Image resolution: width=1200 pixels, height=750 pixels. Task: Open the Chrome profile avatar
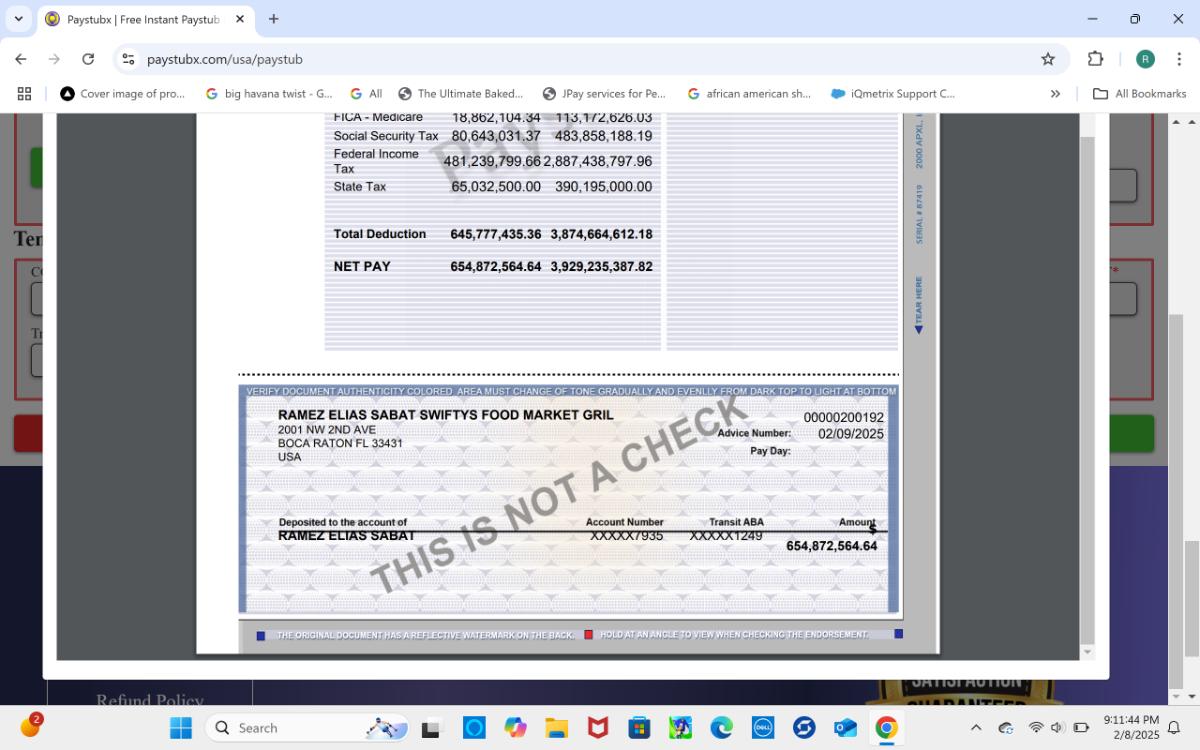tap(1145, 59)
